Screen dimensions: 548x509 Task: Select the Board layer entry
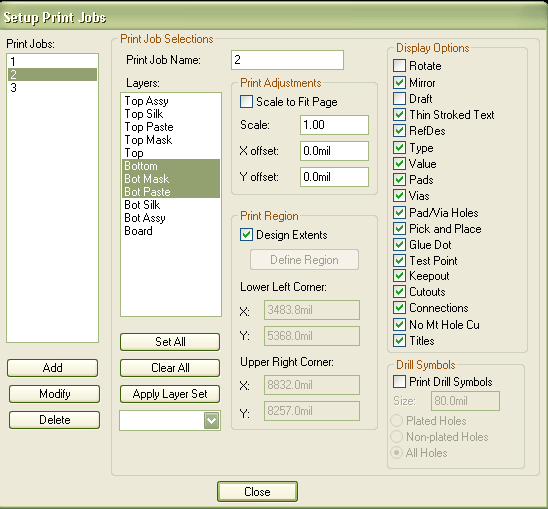click(171, 231)
